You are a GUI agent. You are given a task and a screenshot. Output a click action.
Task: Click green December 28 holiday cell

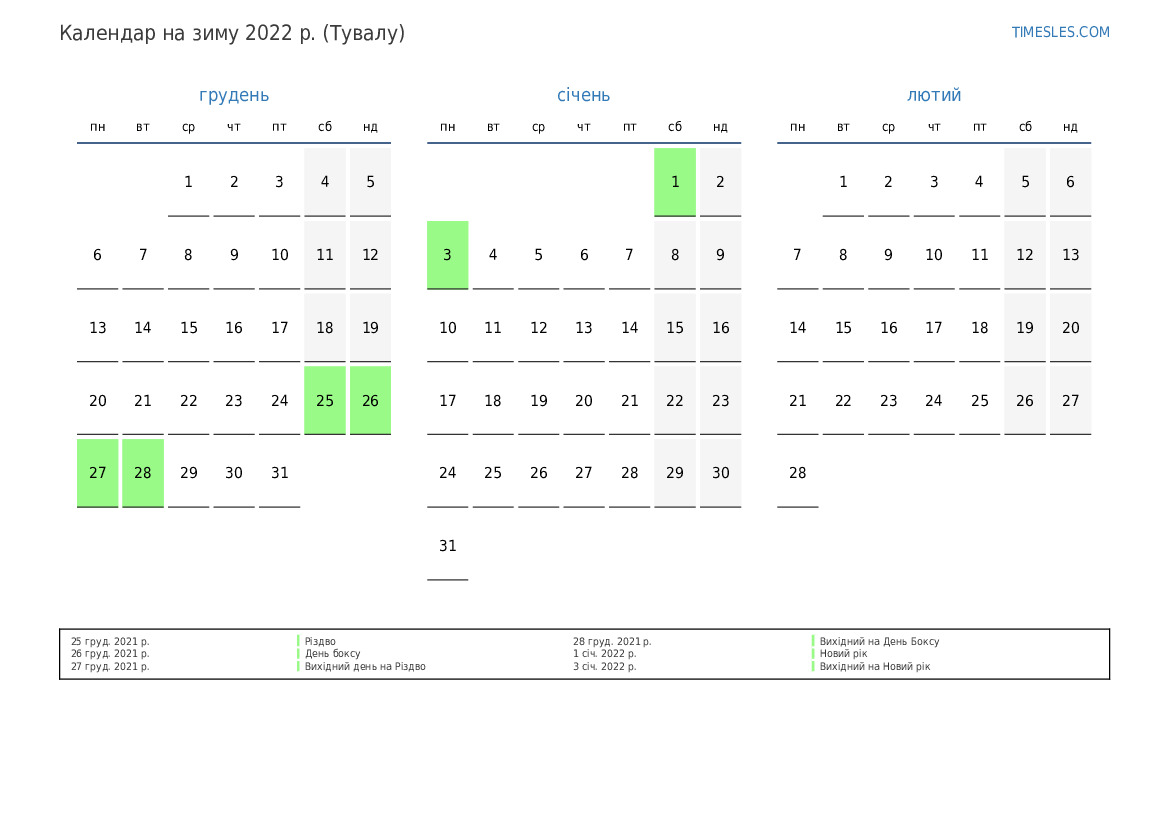click(143, 473)
